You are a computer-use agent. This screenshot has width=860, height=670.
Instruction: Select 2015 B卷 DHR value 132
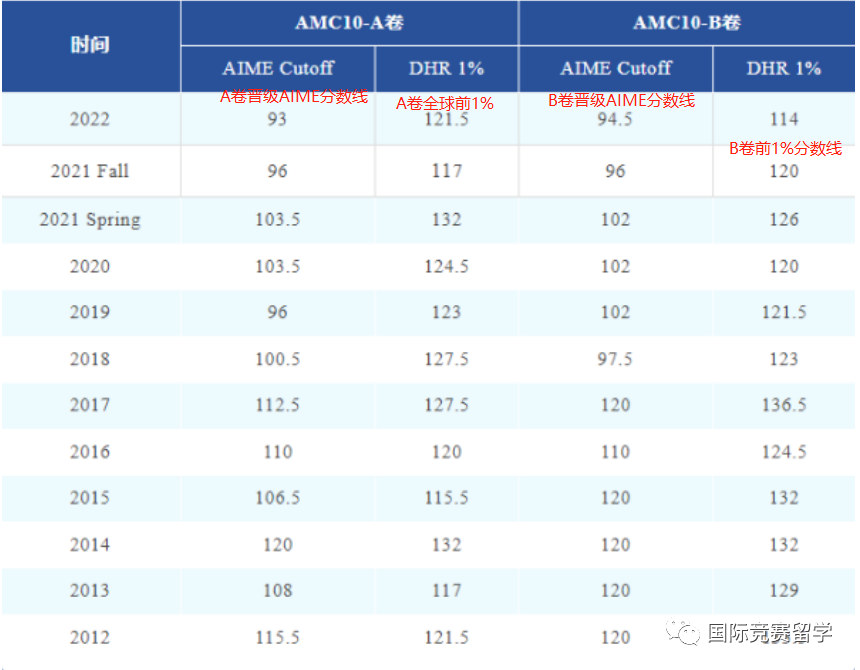pos(784,498)
